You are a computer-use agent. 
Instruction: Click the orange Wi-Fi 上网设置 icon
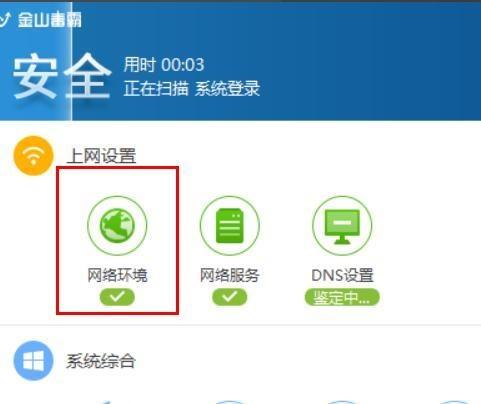tap(33, 155)
